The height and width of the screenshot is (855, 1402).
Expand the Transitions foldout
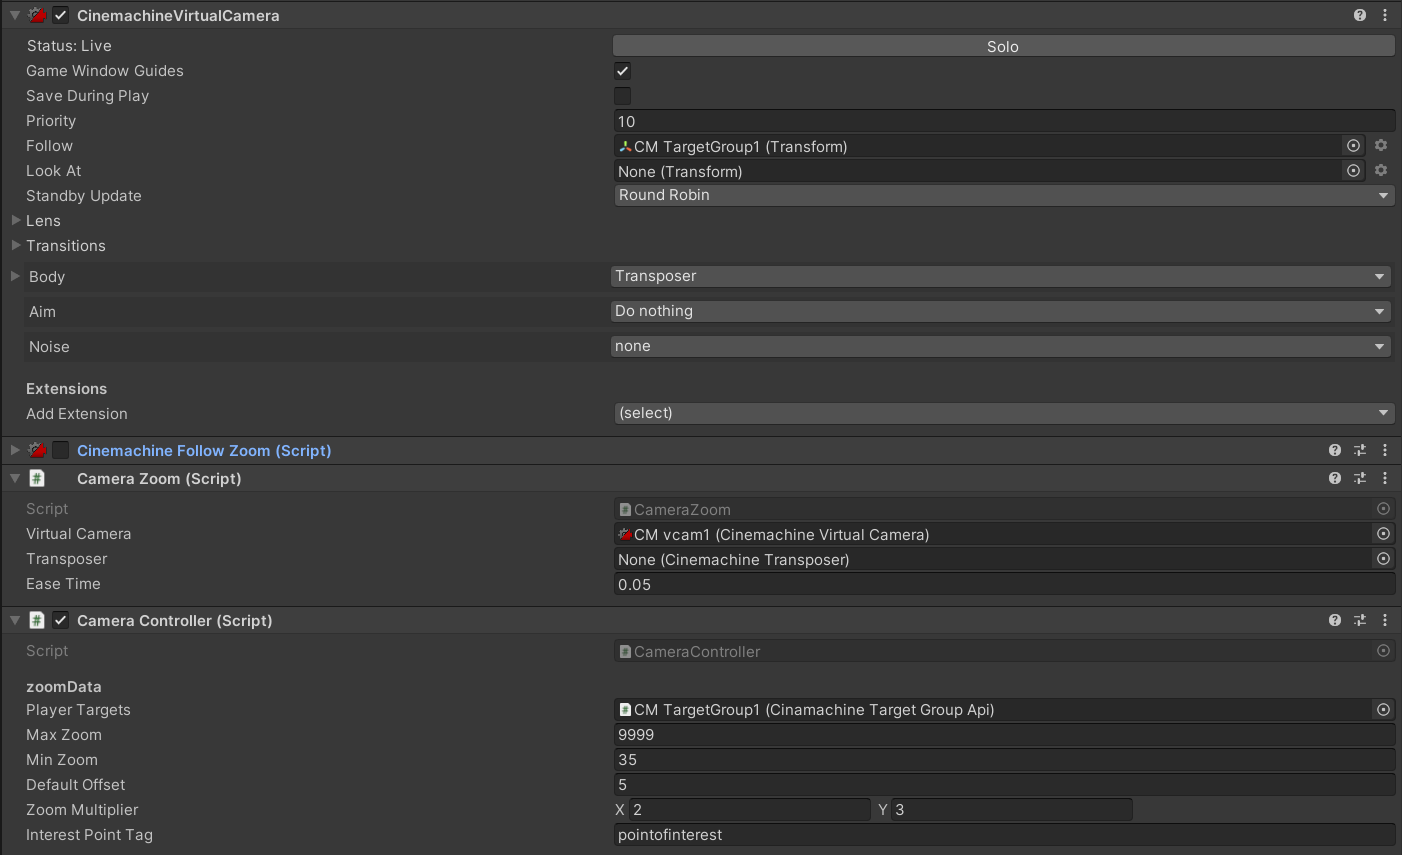[16, 245]
